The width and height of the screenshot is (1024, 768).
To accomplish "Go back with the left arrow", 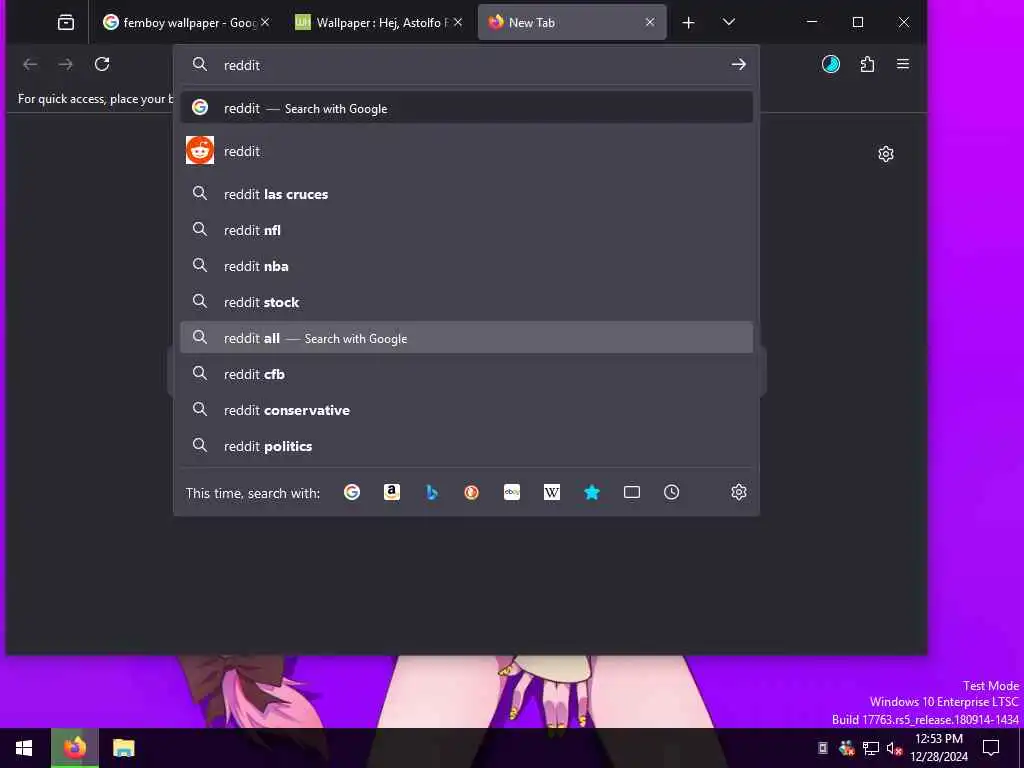I will (30, 64).
